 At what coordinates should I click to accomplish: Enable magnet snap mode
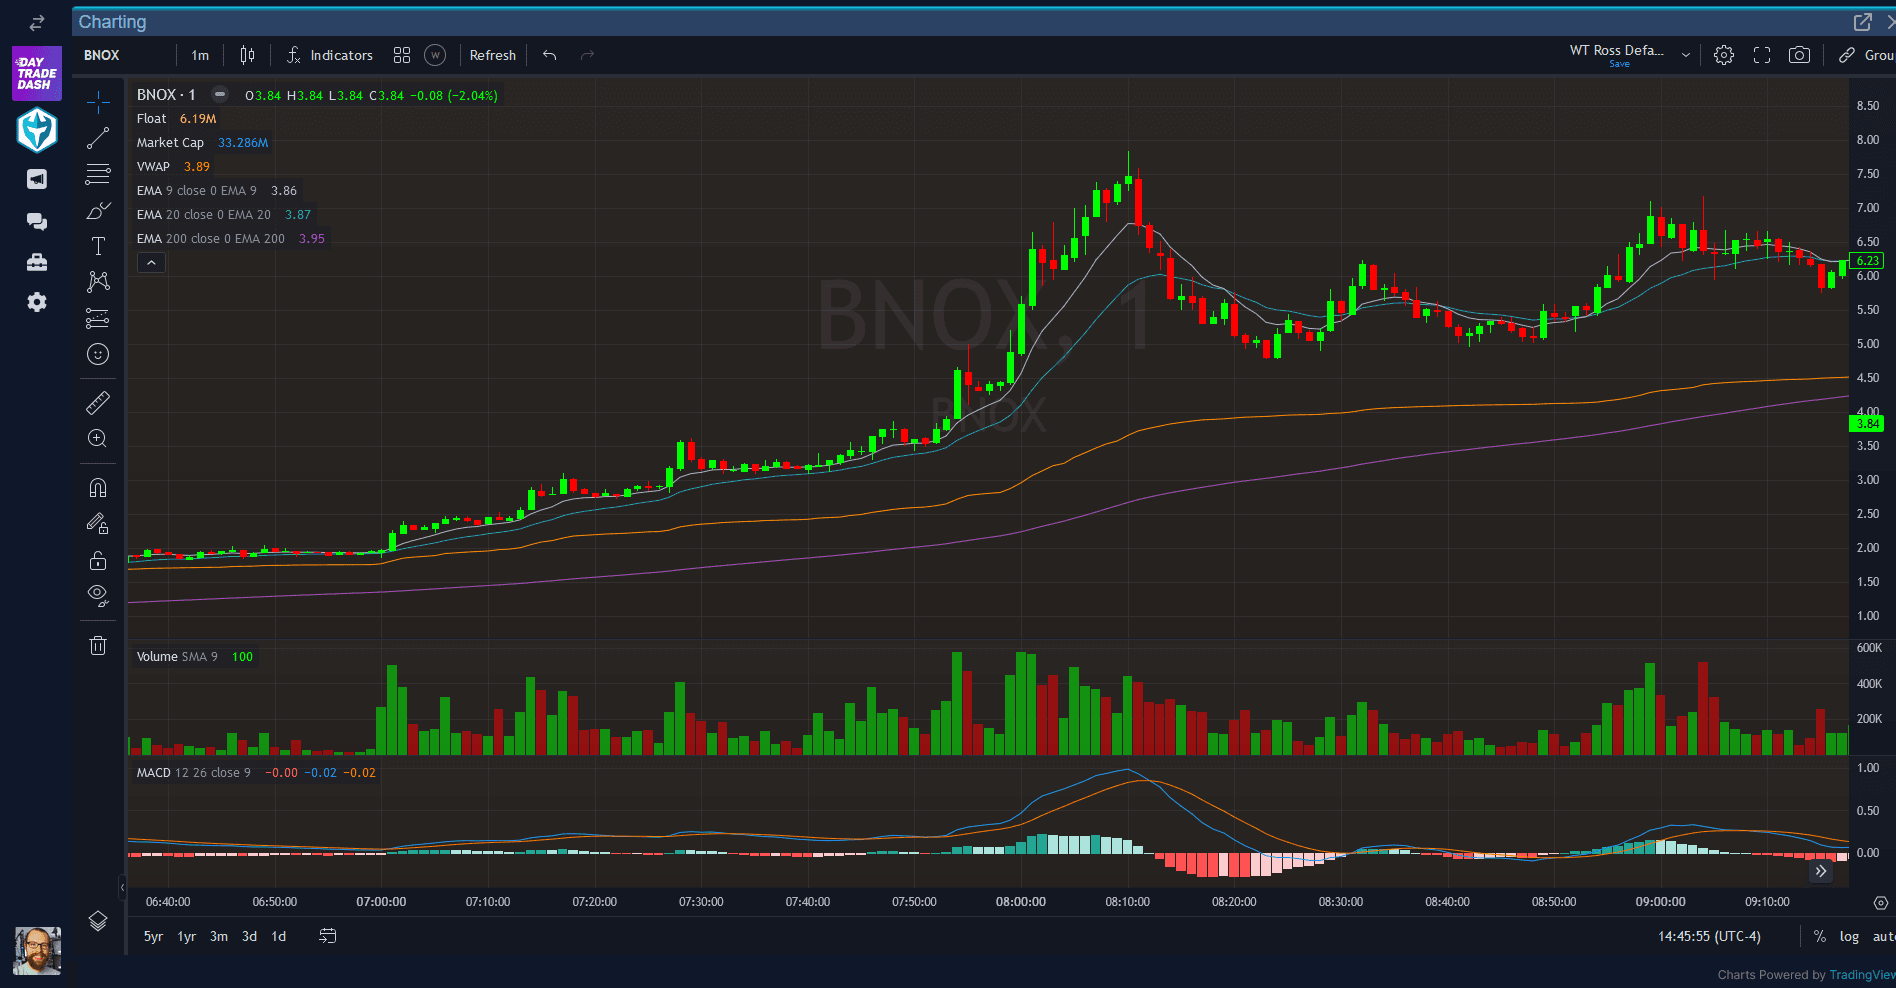click(x=97, y=487)
